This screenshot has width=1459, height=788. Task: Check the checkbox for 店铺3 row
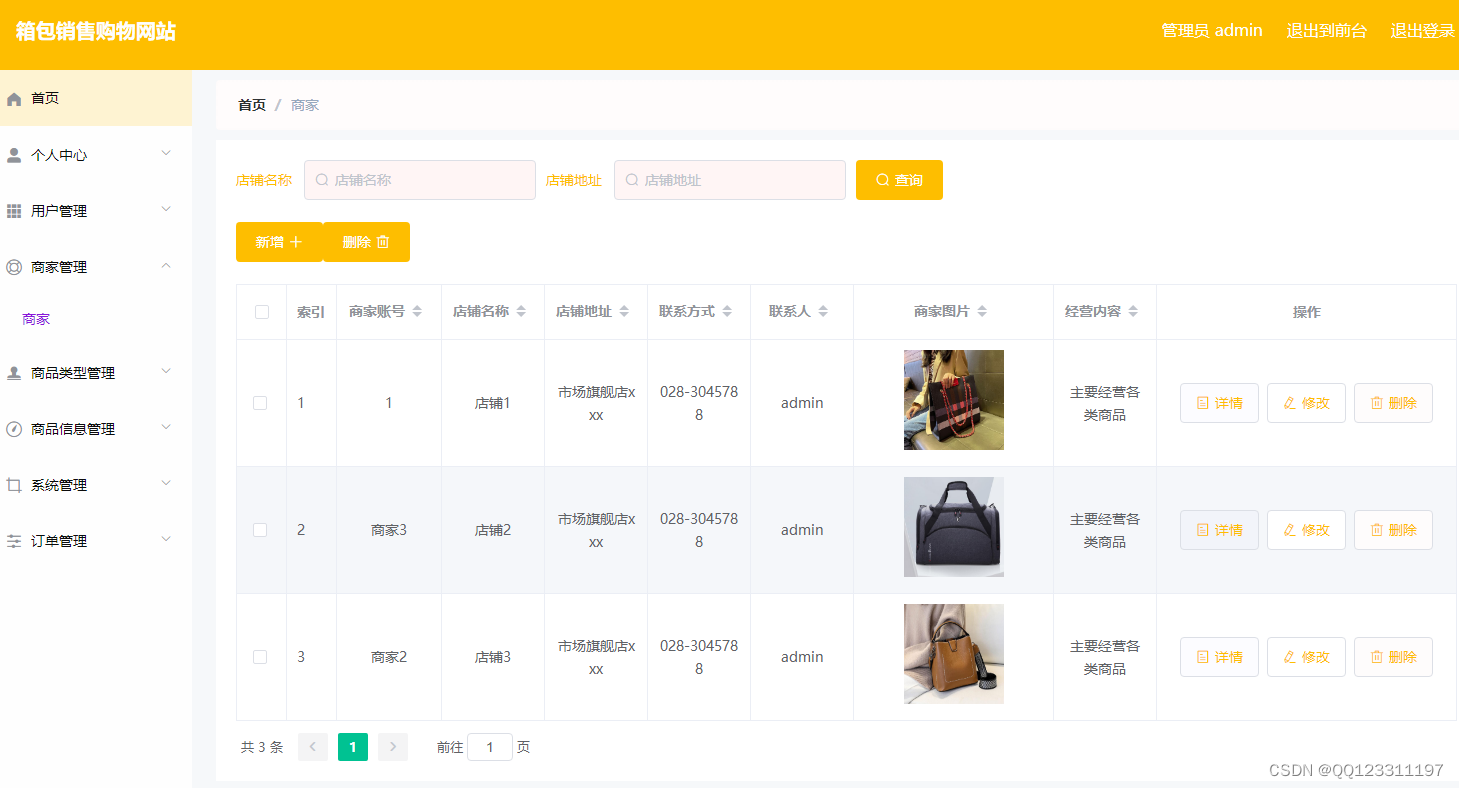point(260,657)
